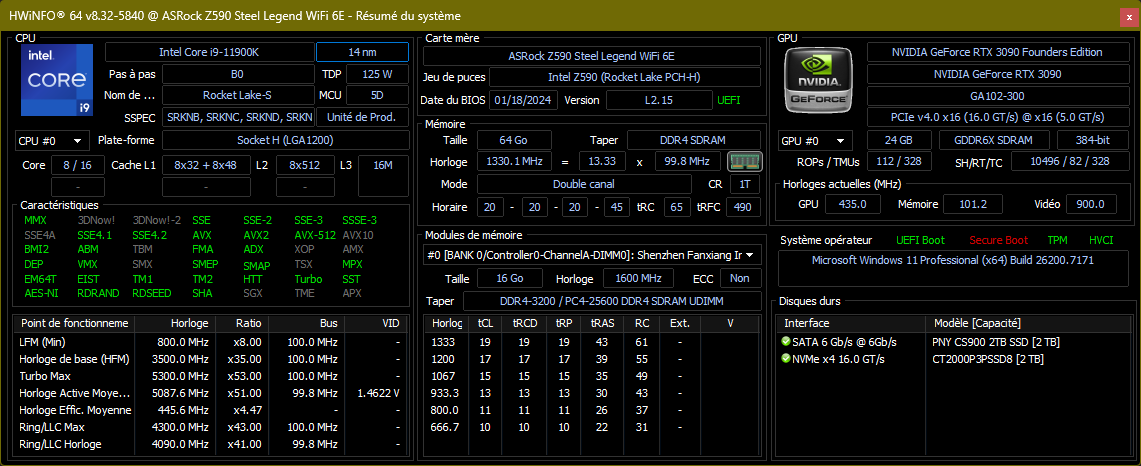Screen dimensions: 1141x466
Task: Click the PCIe v4.0 x16 link field
Action: pyautogui.click(x=997, y=117)
